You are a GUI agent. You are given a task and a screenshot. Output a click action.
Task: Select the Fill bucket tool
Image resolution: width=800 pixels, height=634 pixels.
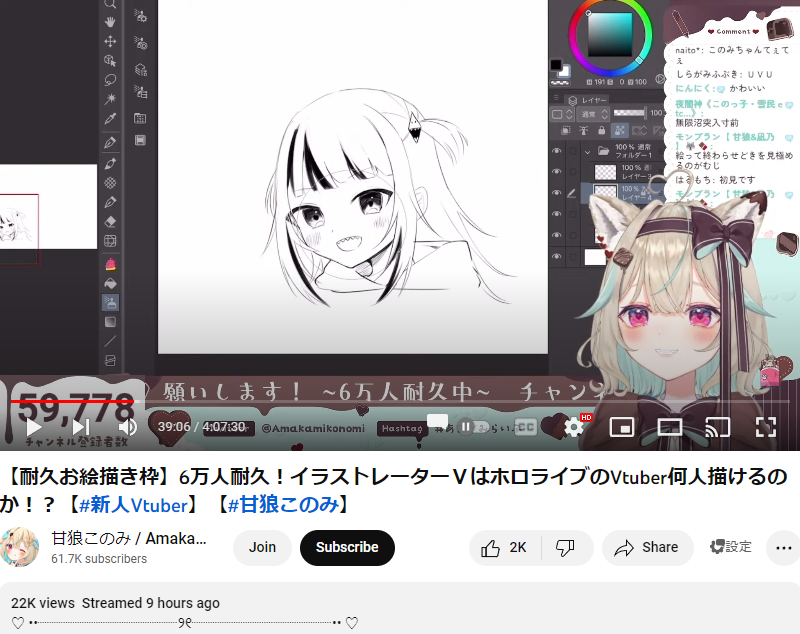pos(110,284)
